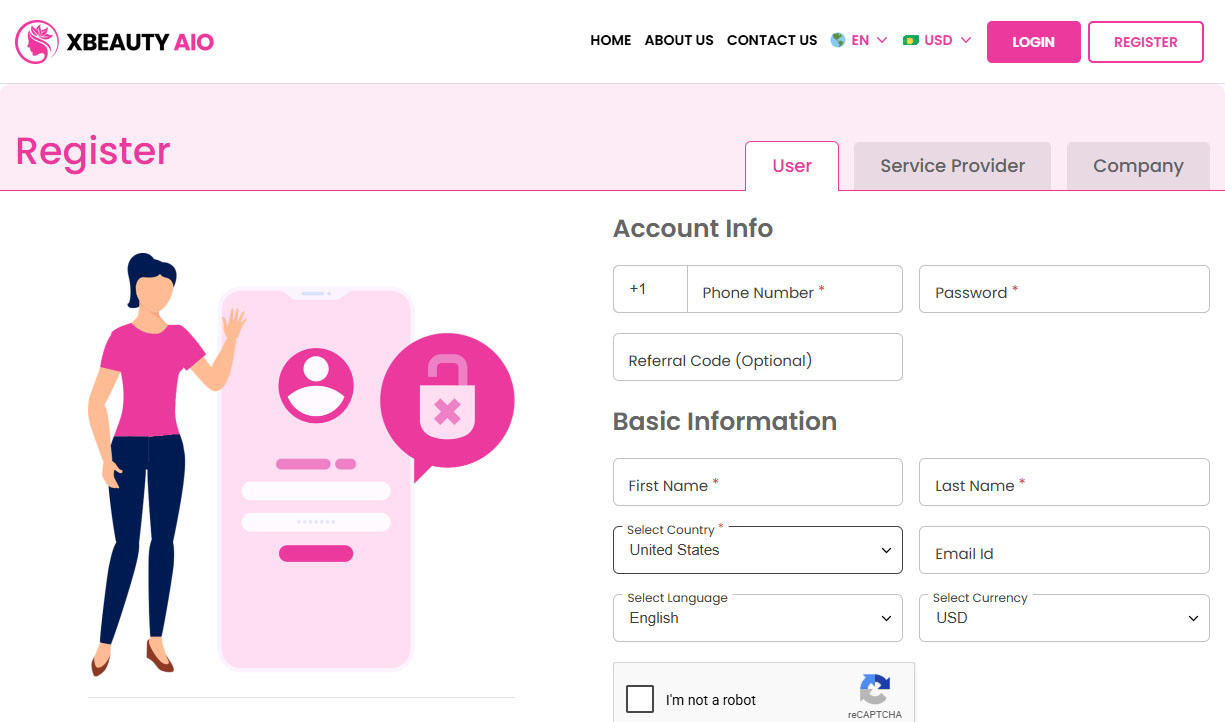Select the +1 country code box
Viewport: 1225px width, 722px height.
point(649,289)
